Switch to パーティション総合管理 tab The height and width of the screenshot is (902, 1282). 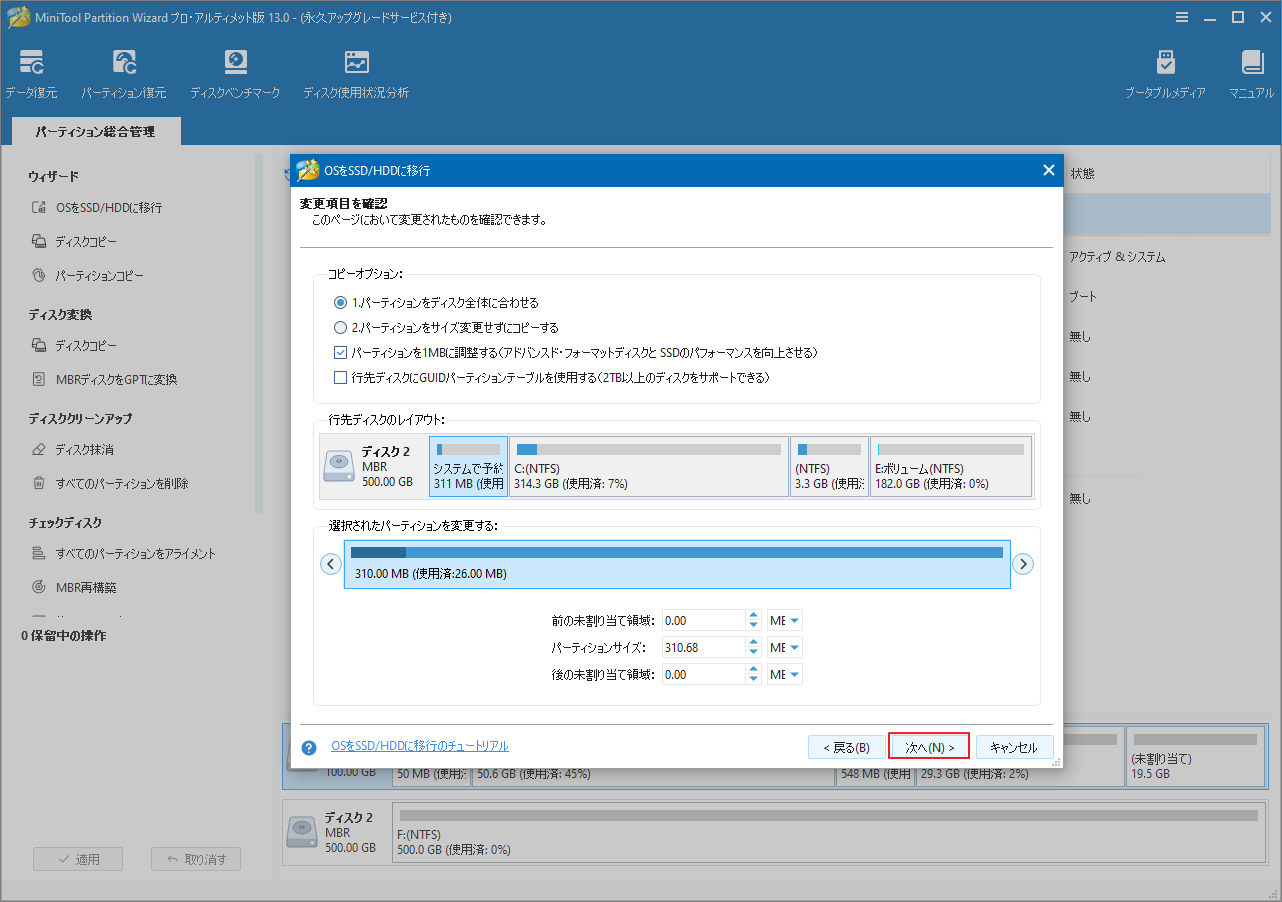(x=95, y=130)
